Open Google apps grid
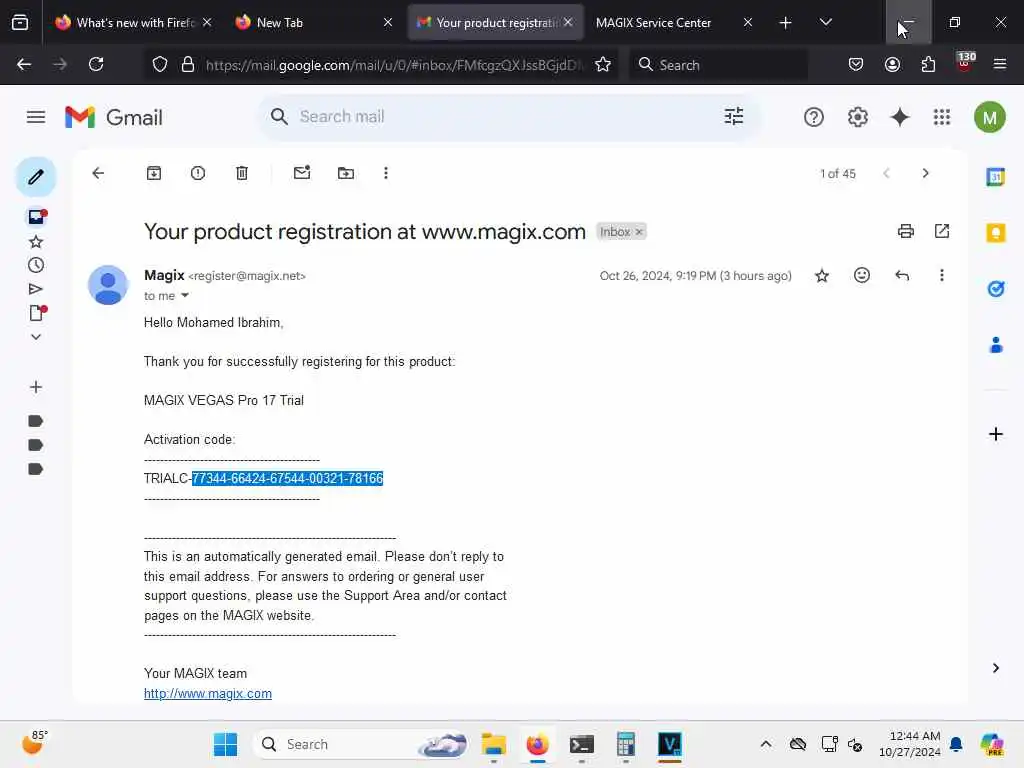1024x768 pixels. pyautogui.click(x=942, y=118)
